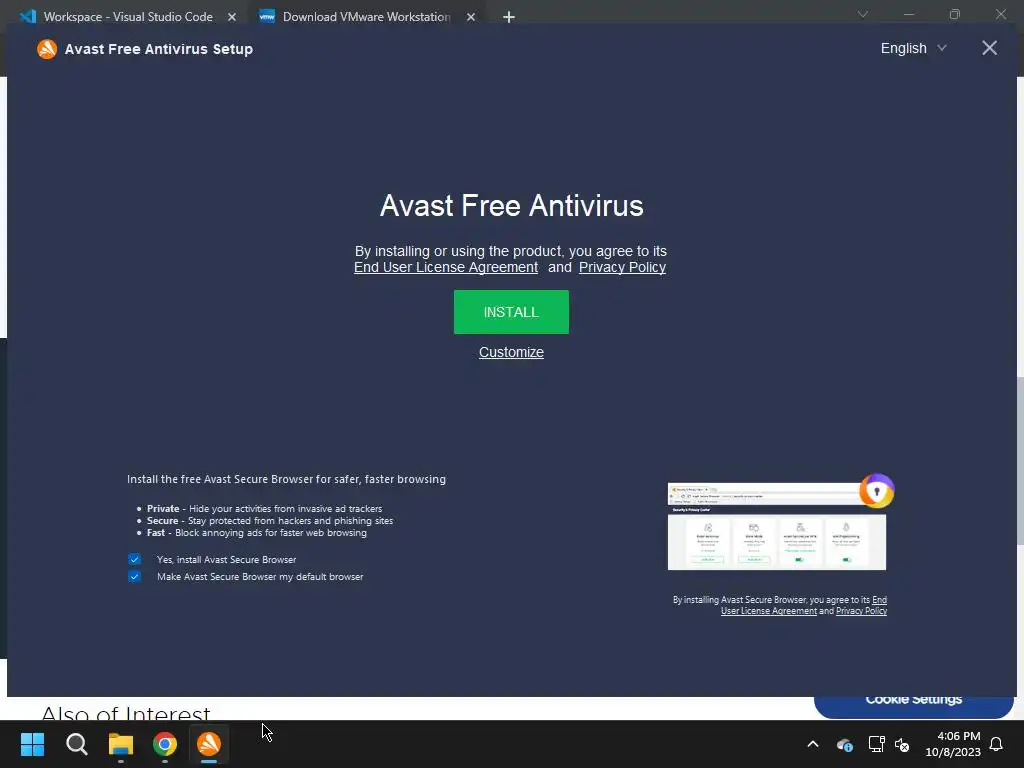Click the Secure Browser logo badge icon
The image size is (1024, 768).
click(876, 491)
